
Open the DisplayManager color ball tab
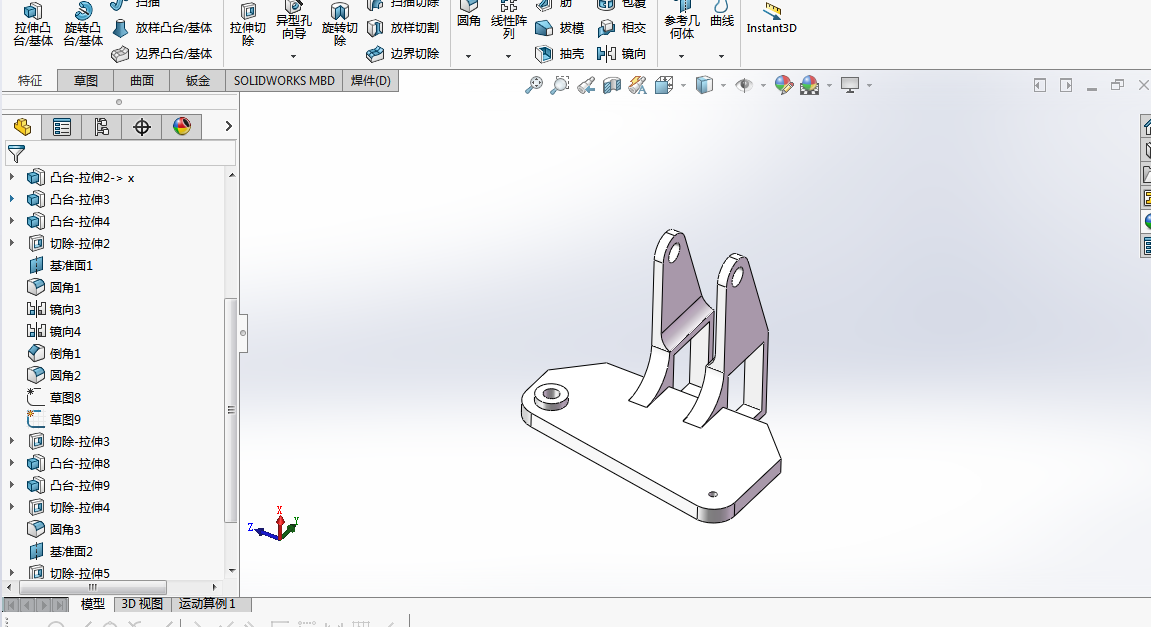point(181,127)
